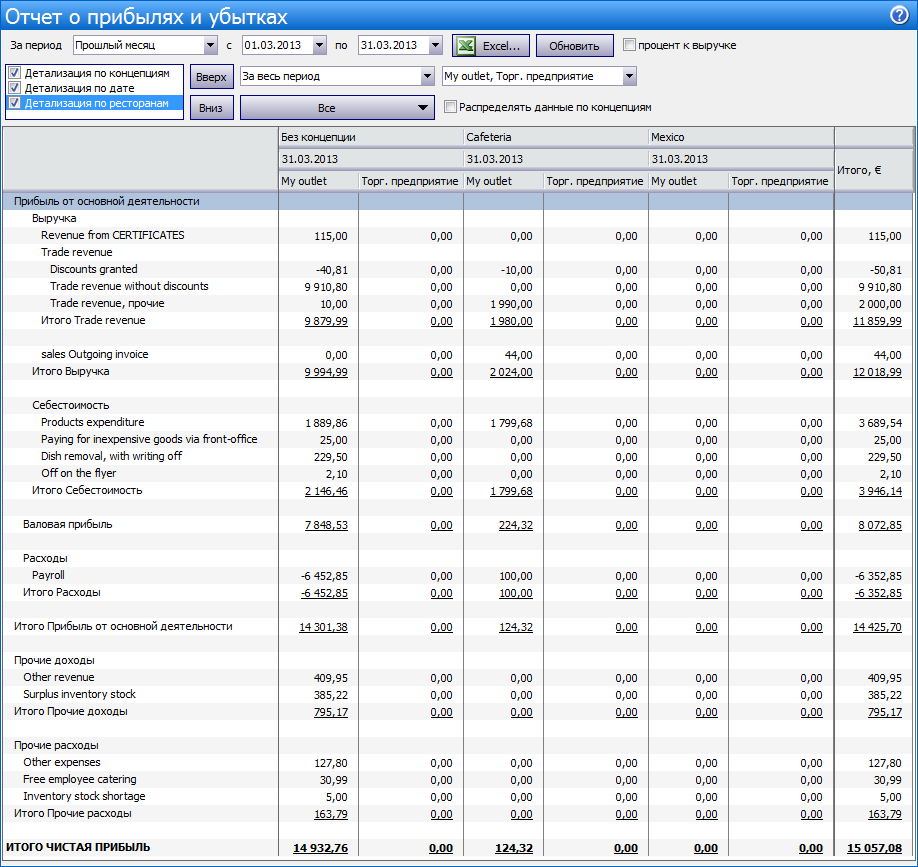Click the Вниз button

pyautogui.click(x=211, y=108)
